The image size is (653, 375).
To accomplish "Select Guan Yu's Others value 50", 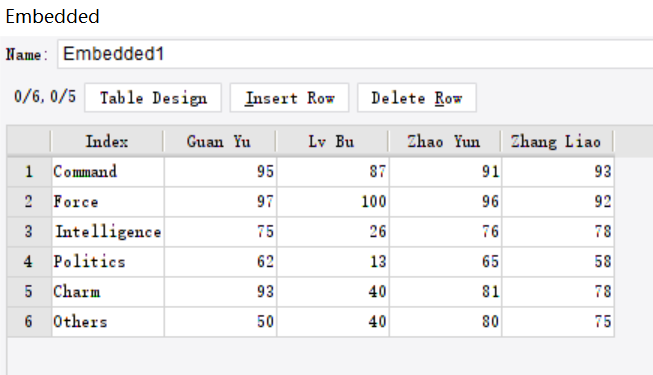I will 221,322.
